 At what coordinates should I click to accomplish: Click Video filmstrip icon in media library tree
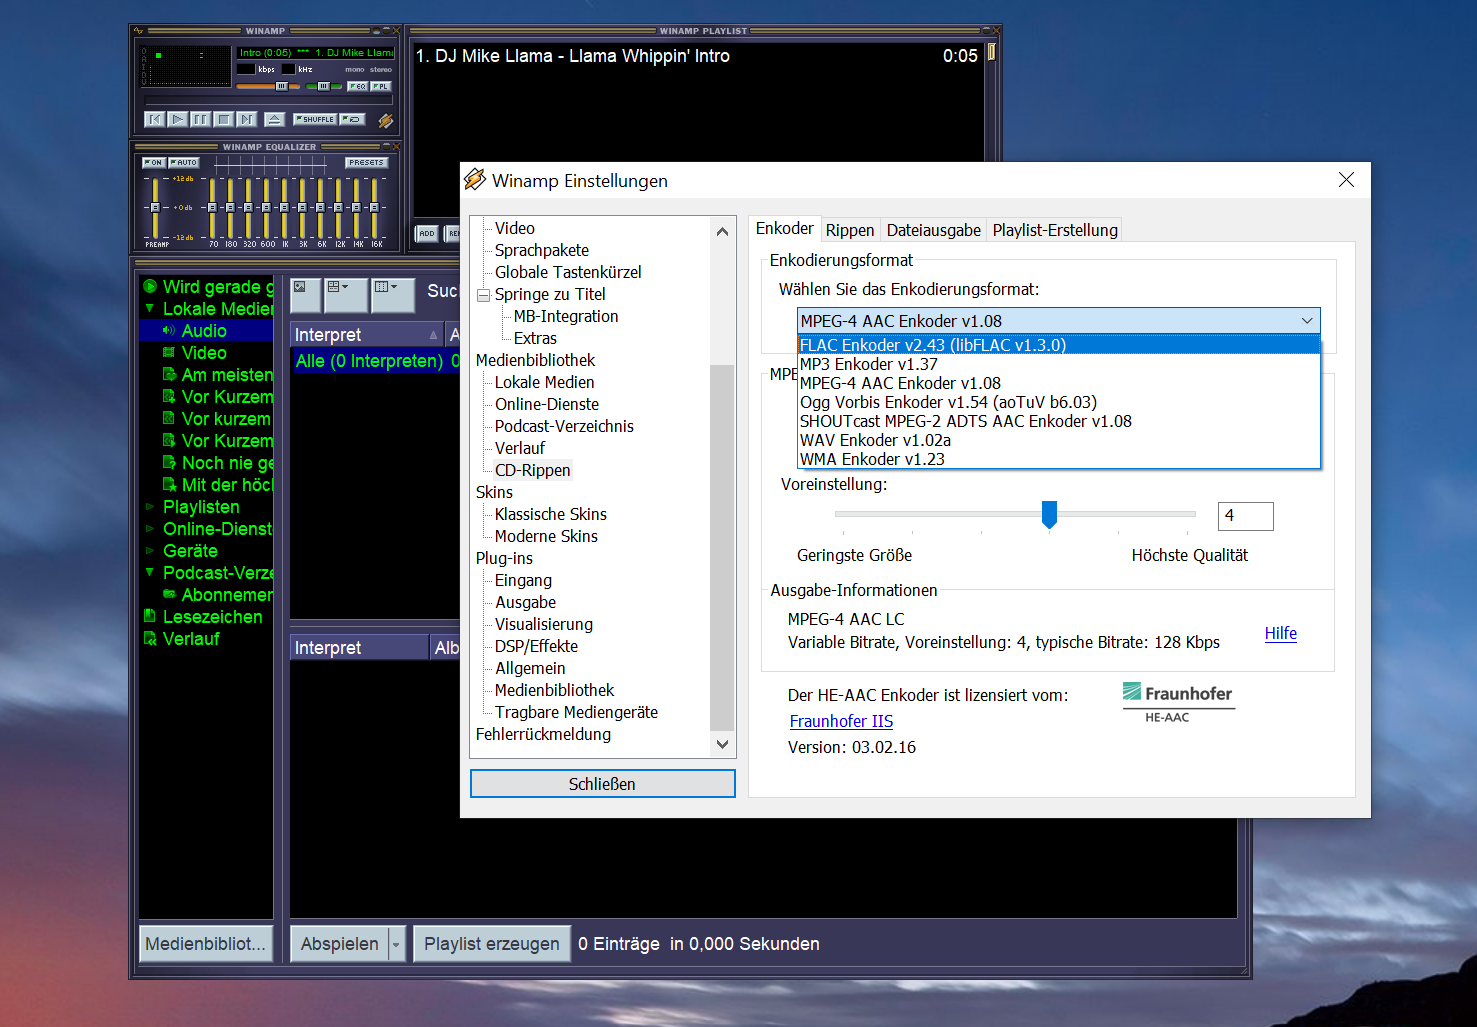[169, 352]
